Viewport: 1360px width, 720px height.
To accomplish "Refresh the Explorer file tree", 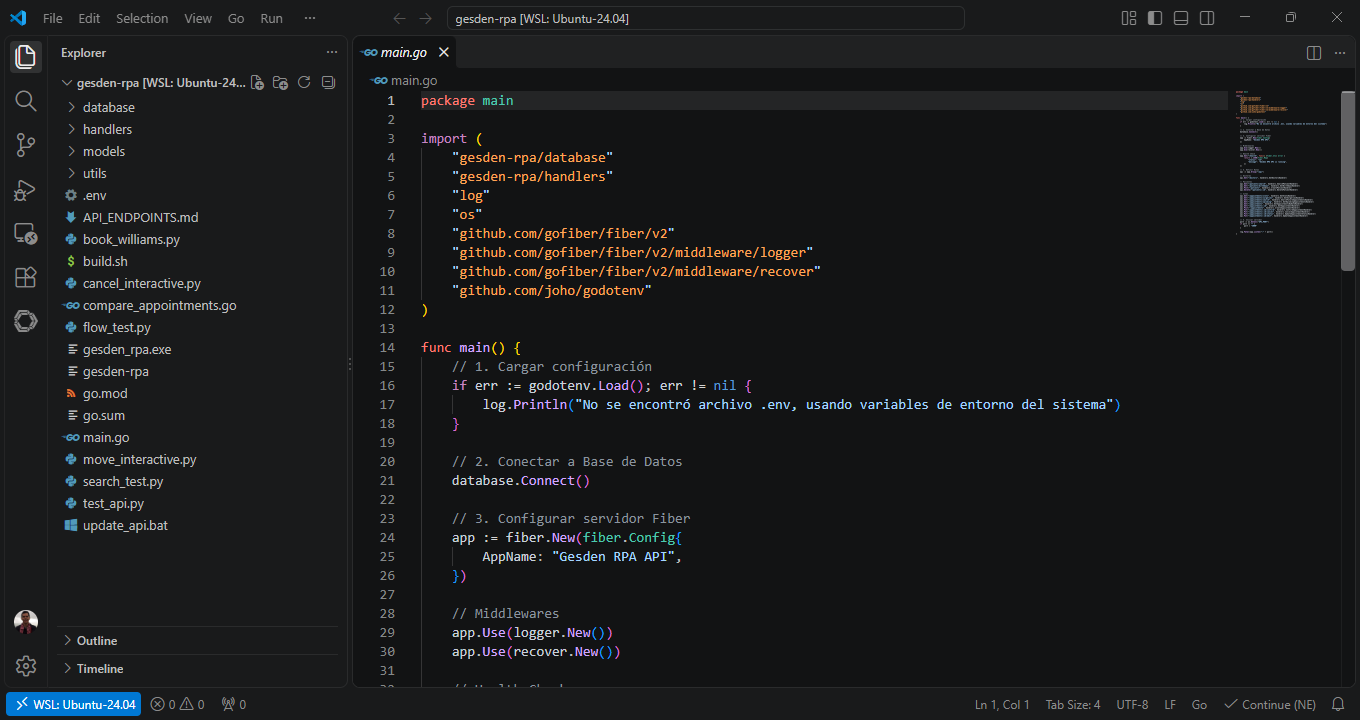I will (304, 83).
